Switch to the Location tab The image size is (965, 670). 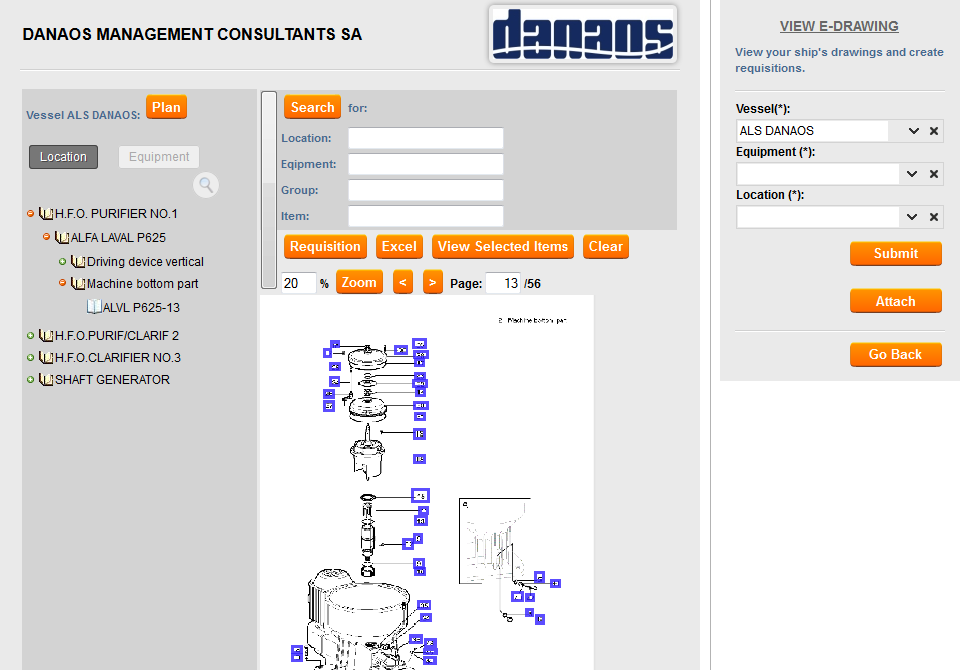coord(63,157)
